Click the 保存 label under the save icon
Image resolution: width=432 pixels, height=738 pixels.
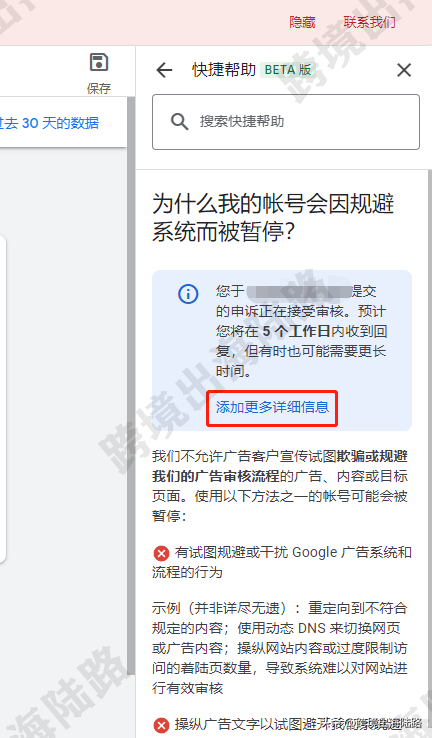(99, 88)
